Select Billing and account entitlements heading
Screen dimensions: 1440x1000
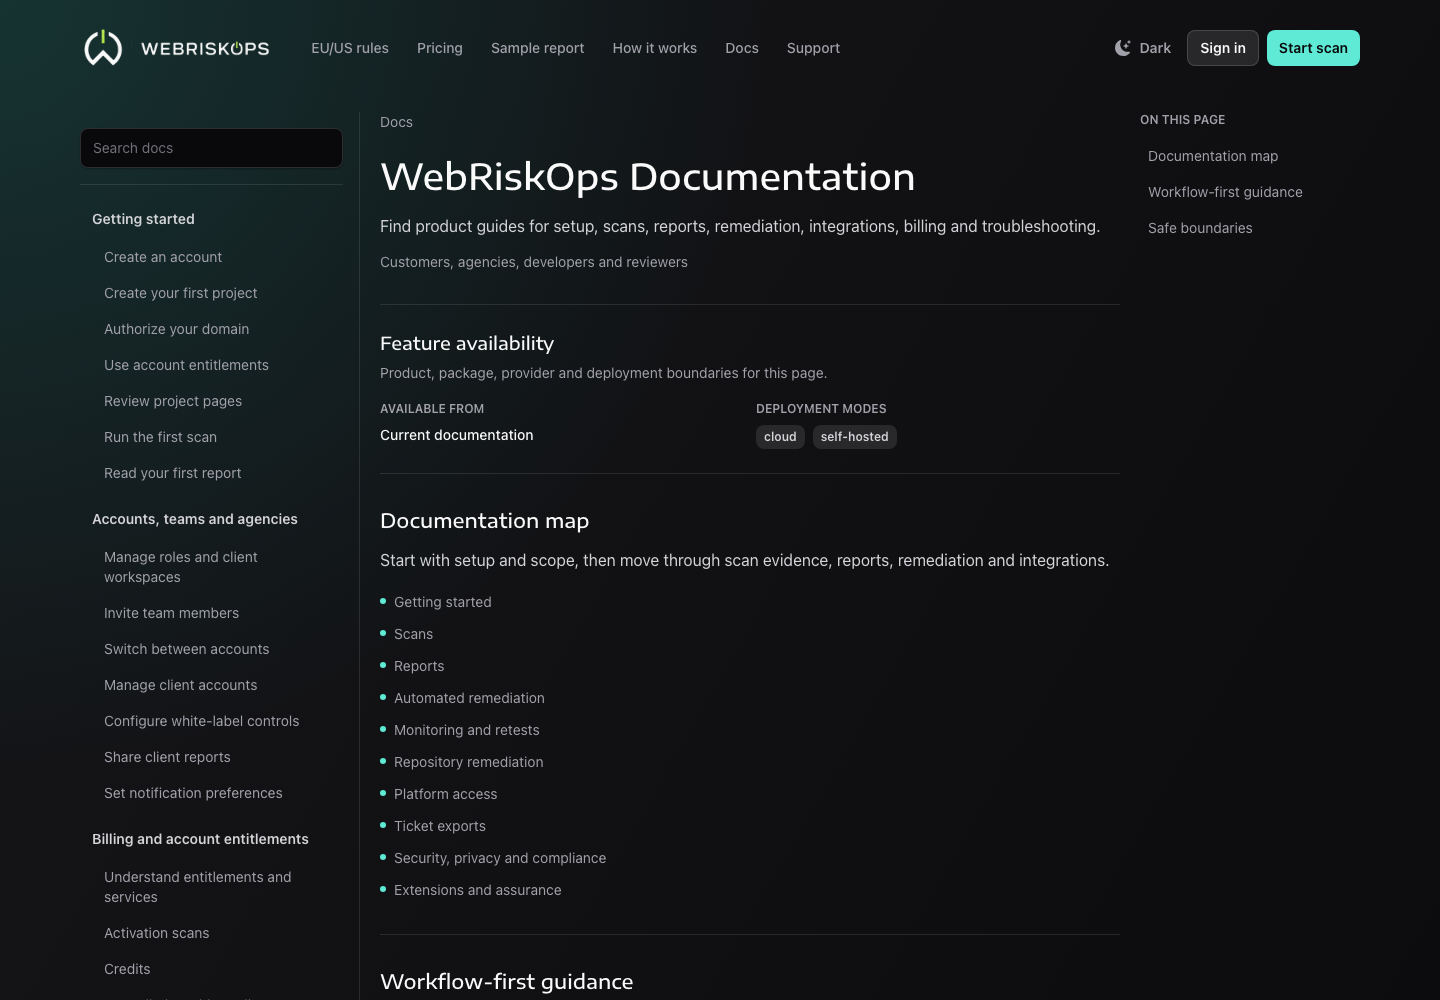[x=200, y=839]
